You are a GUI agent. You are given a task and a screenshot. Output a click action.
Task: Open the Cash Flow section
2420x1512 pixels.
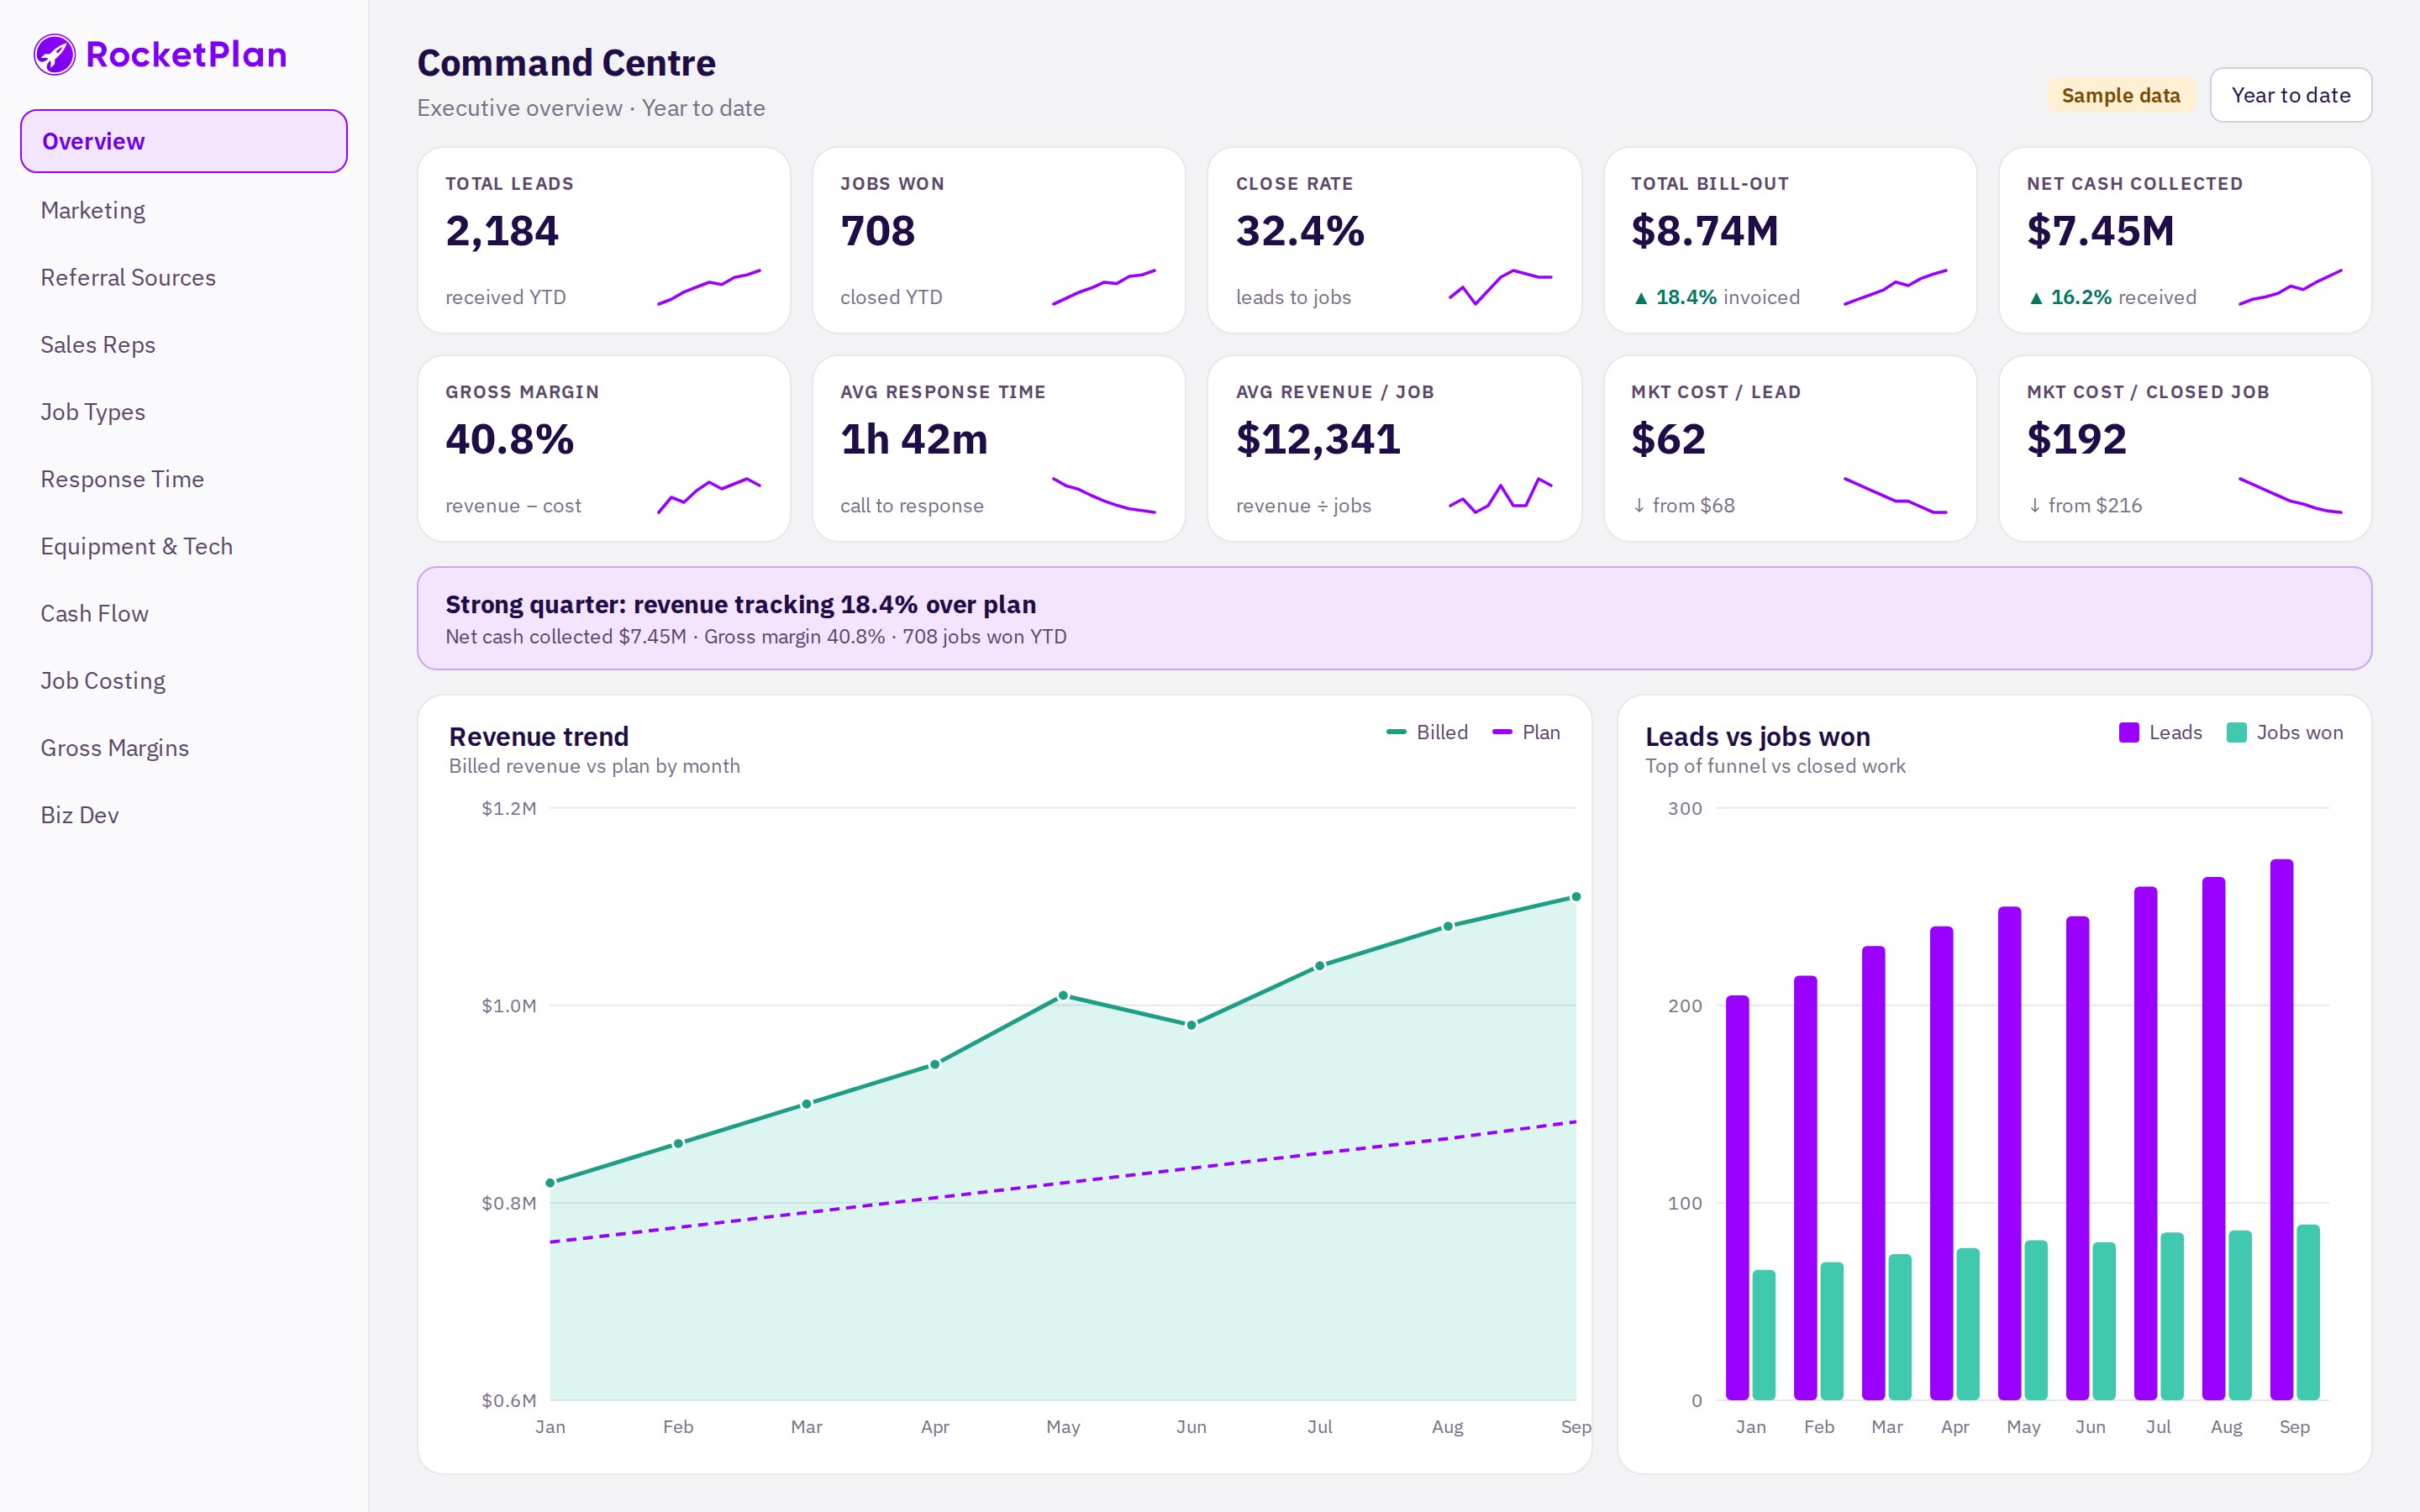(x=95, y=613)
